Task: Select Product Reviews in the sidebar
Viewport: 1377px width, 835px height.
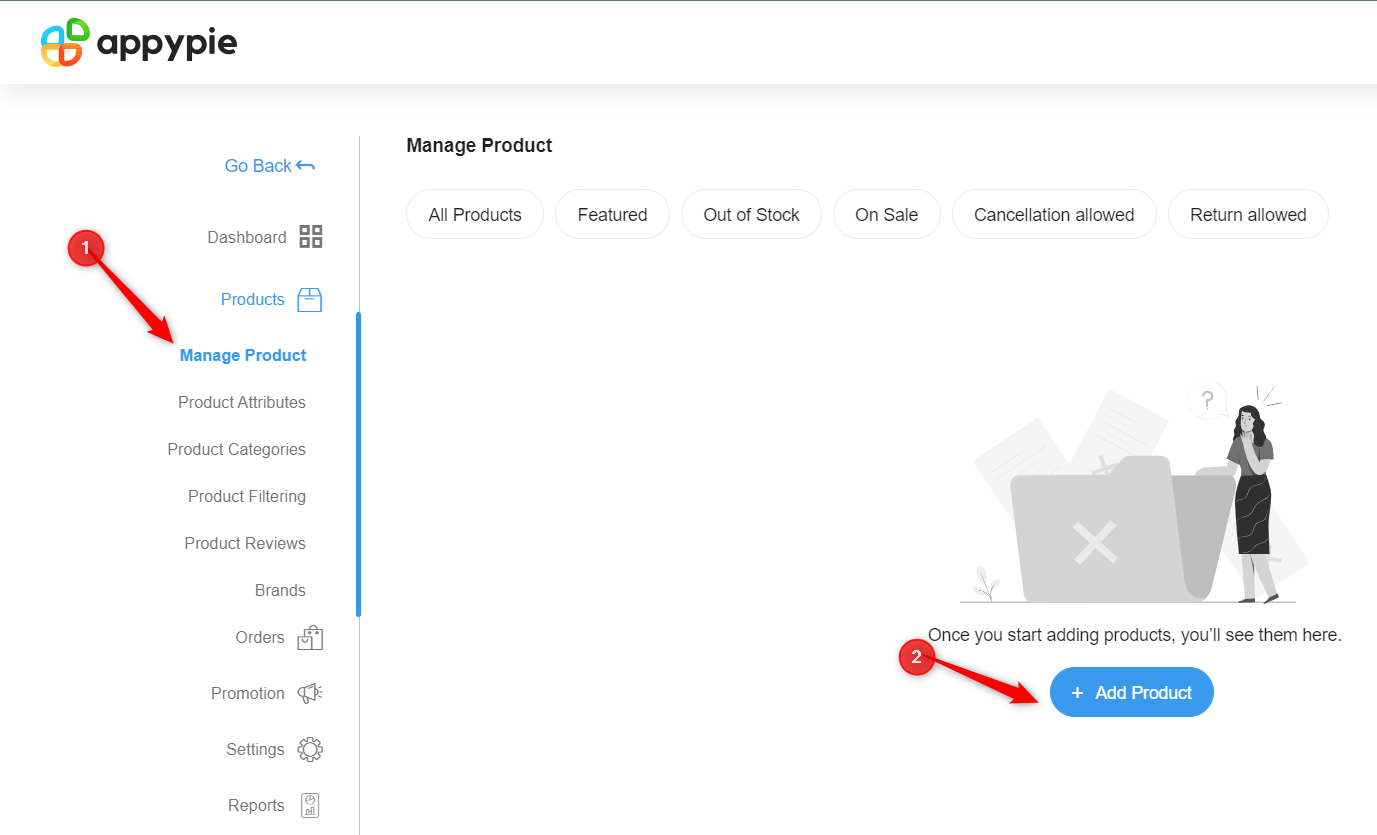Action: (x=244, y=543)
